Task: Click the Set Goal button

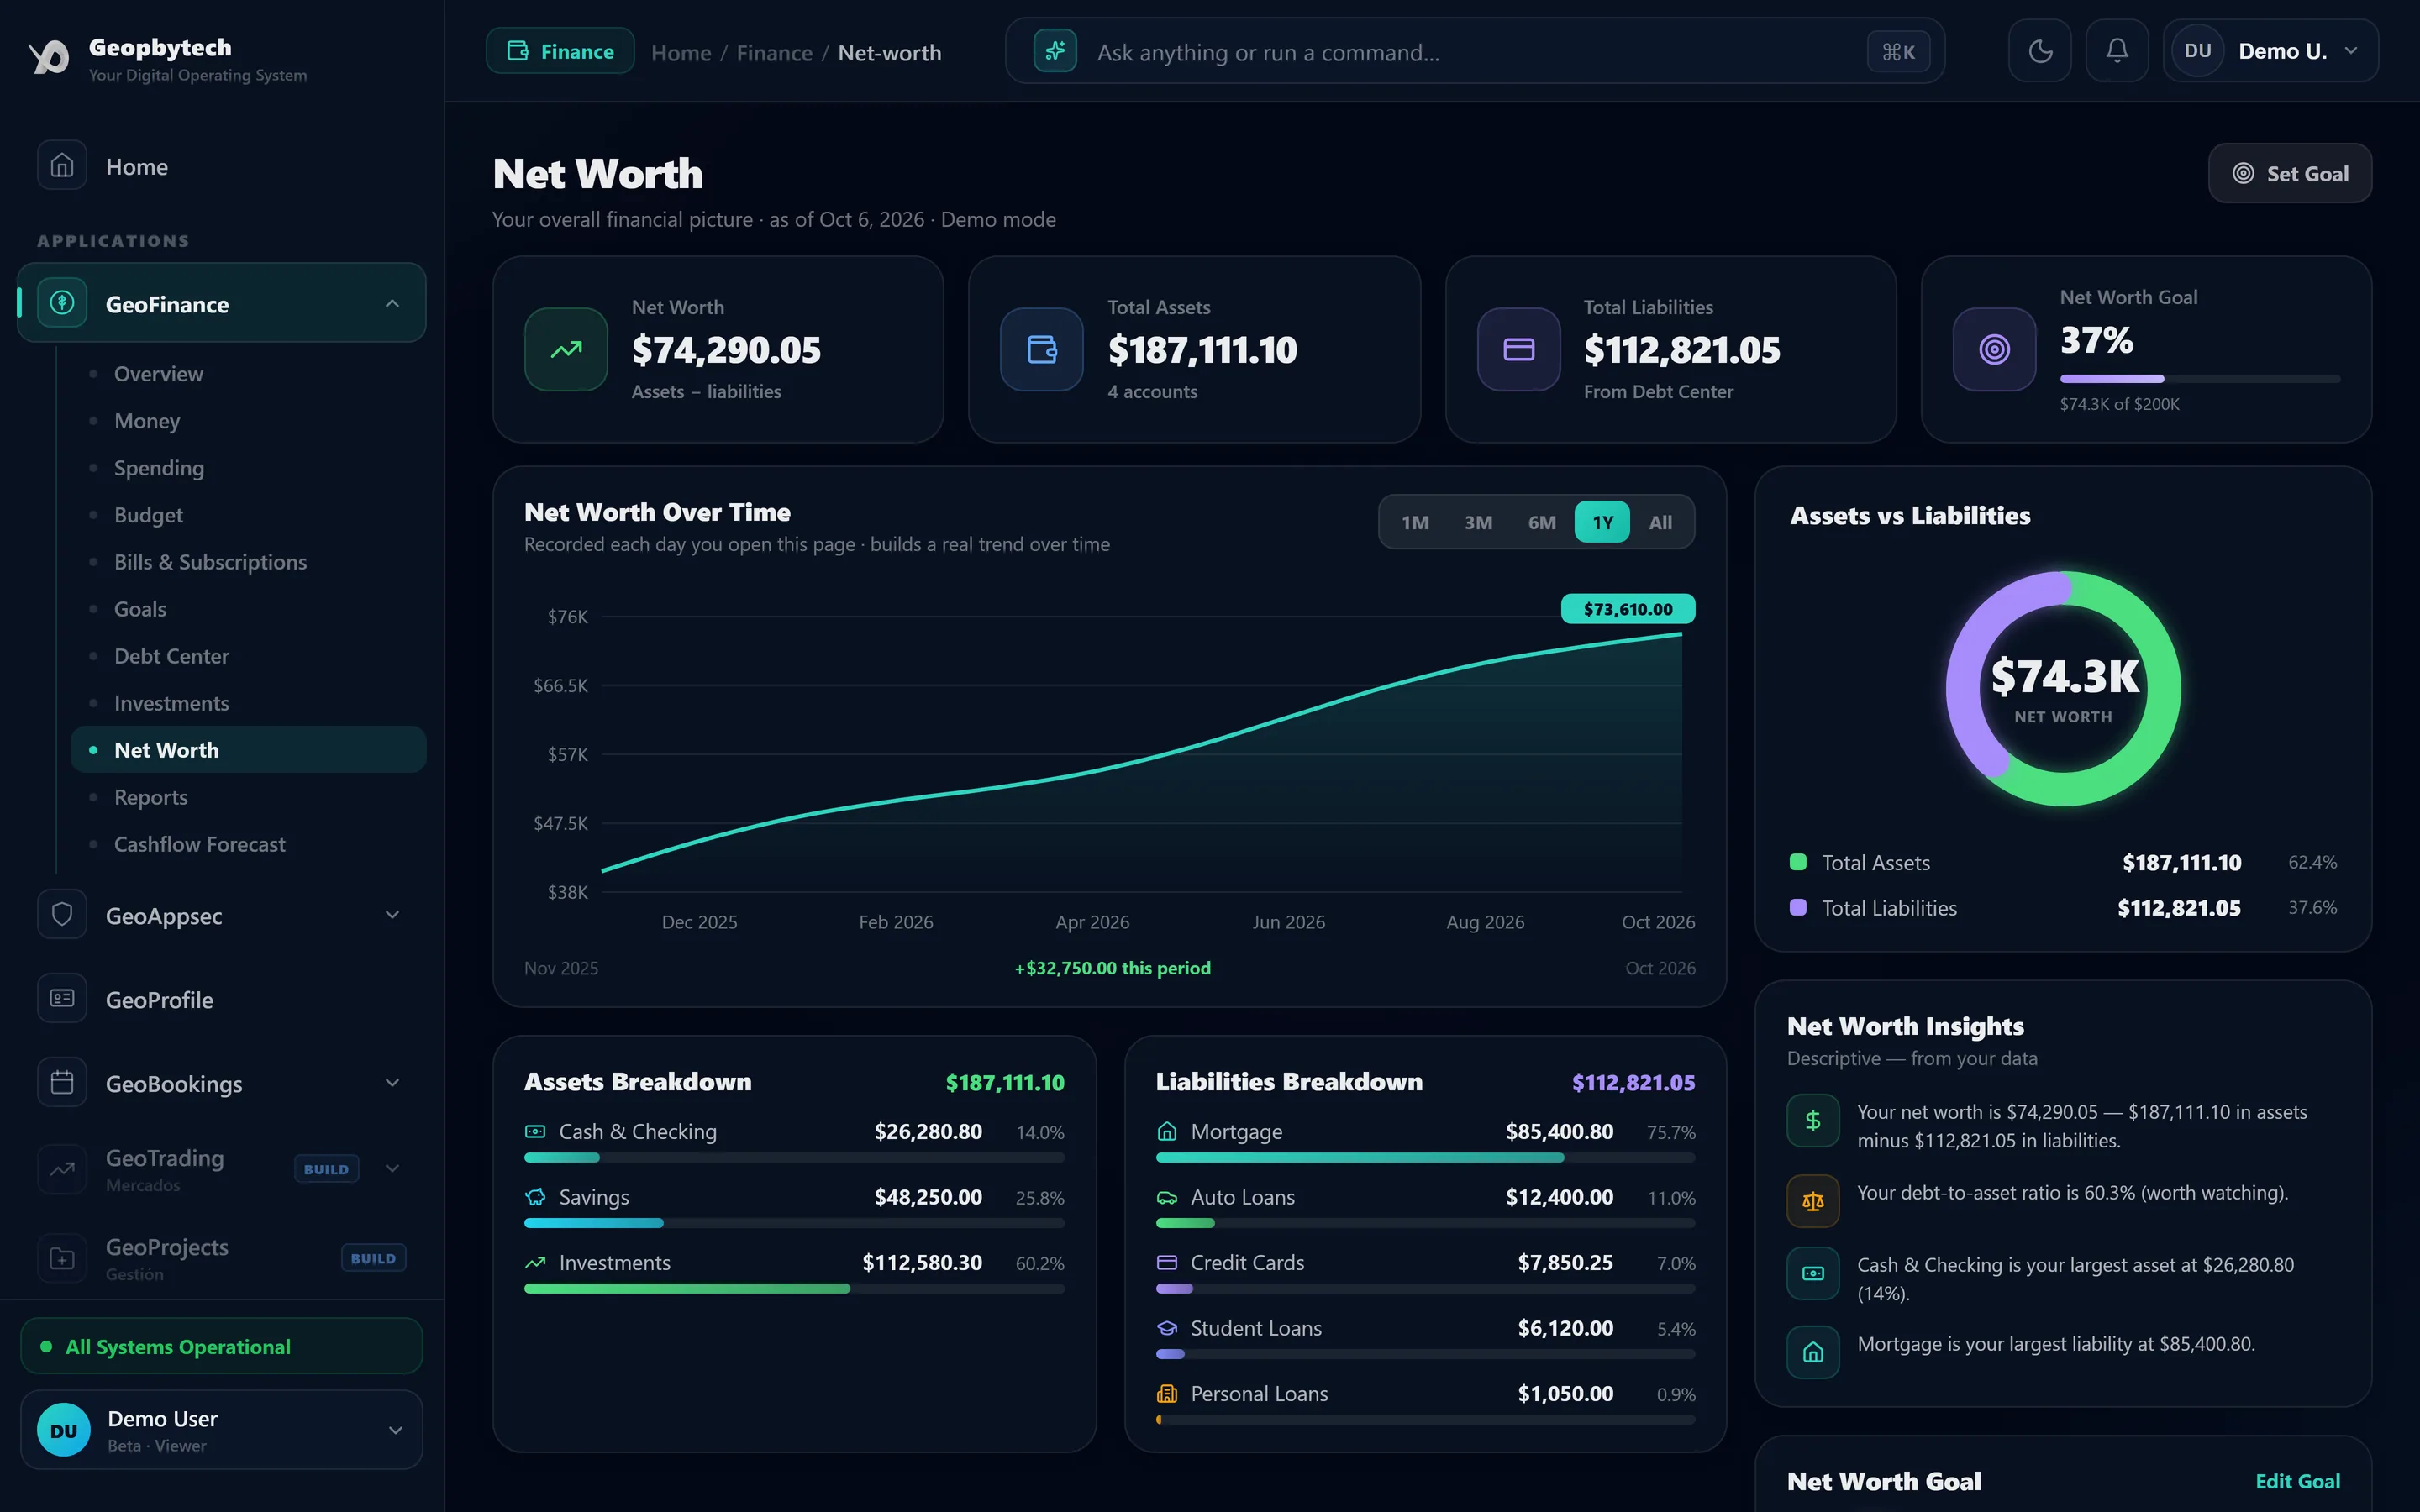Action: (2290, 173)
